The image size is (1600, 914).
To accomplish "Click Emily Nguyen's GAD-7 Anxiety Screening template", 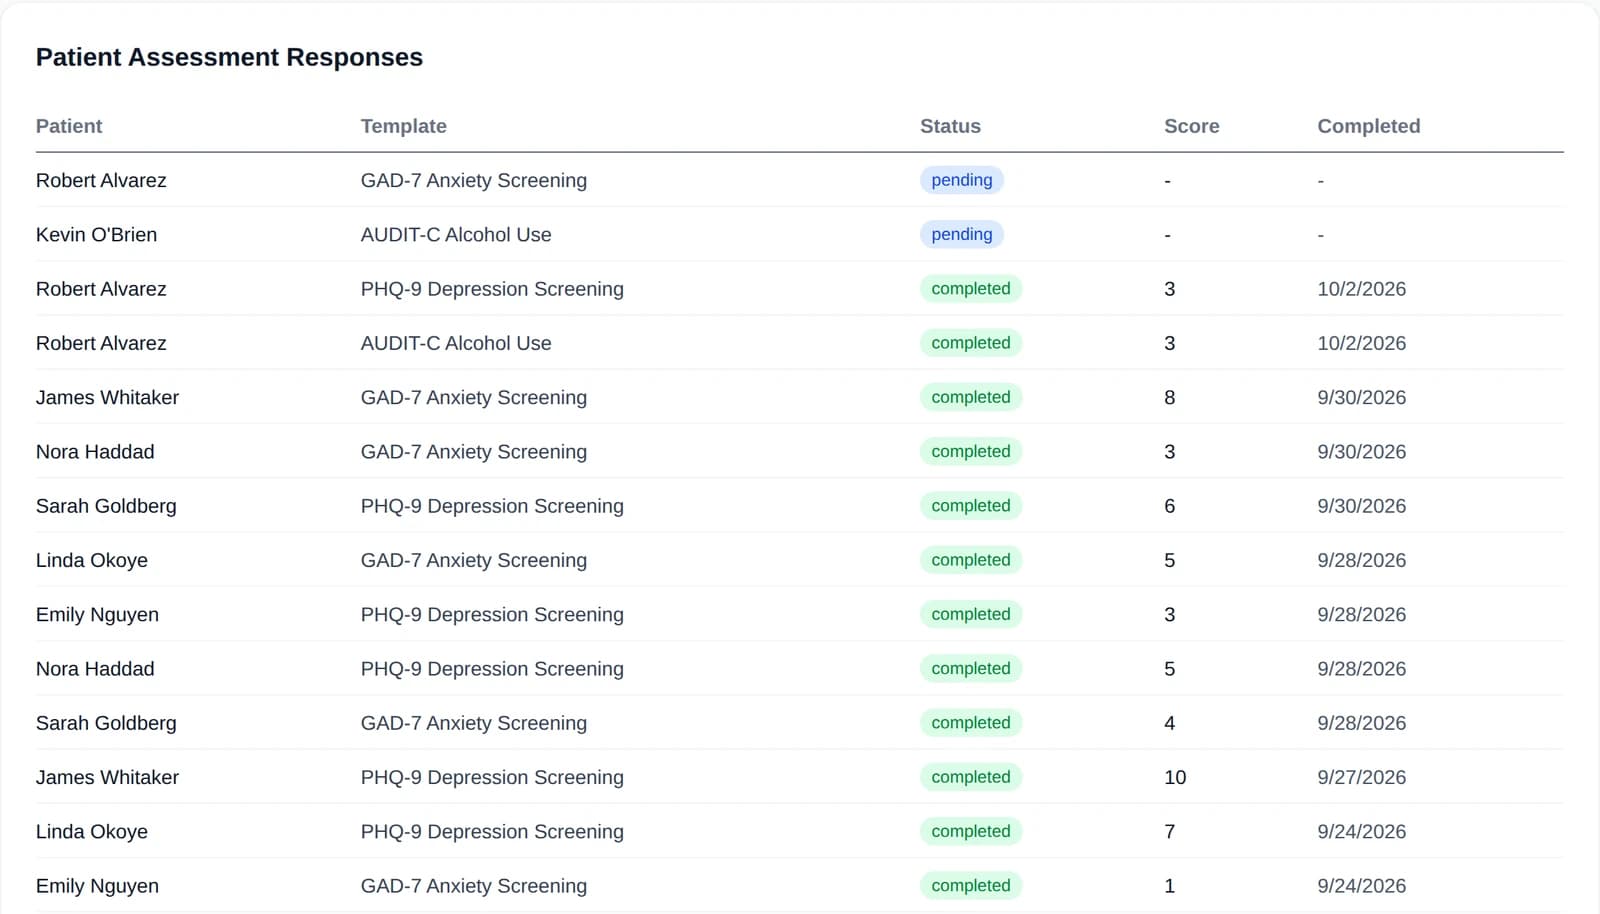I will click(x=474, y=885).
